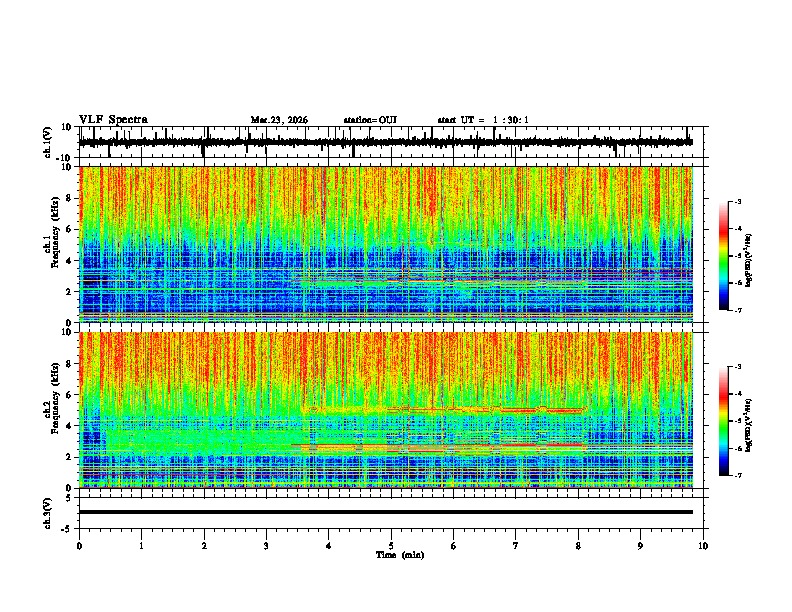The width and height of the screenshot is (792, 612).
Task: Click time axis tick label "7"
Action: (x=516, y=546)
